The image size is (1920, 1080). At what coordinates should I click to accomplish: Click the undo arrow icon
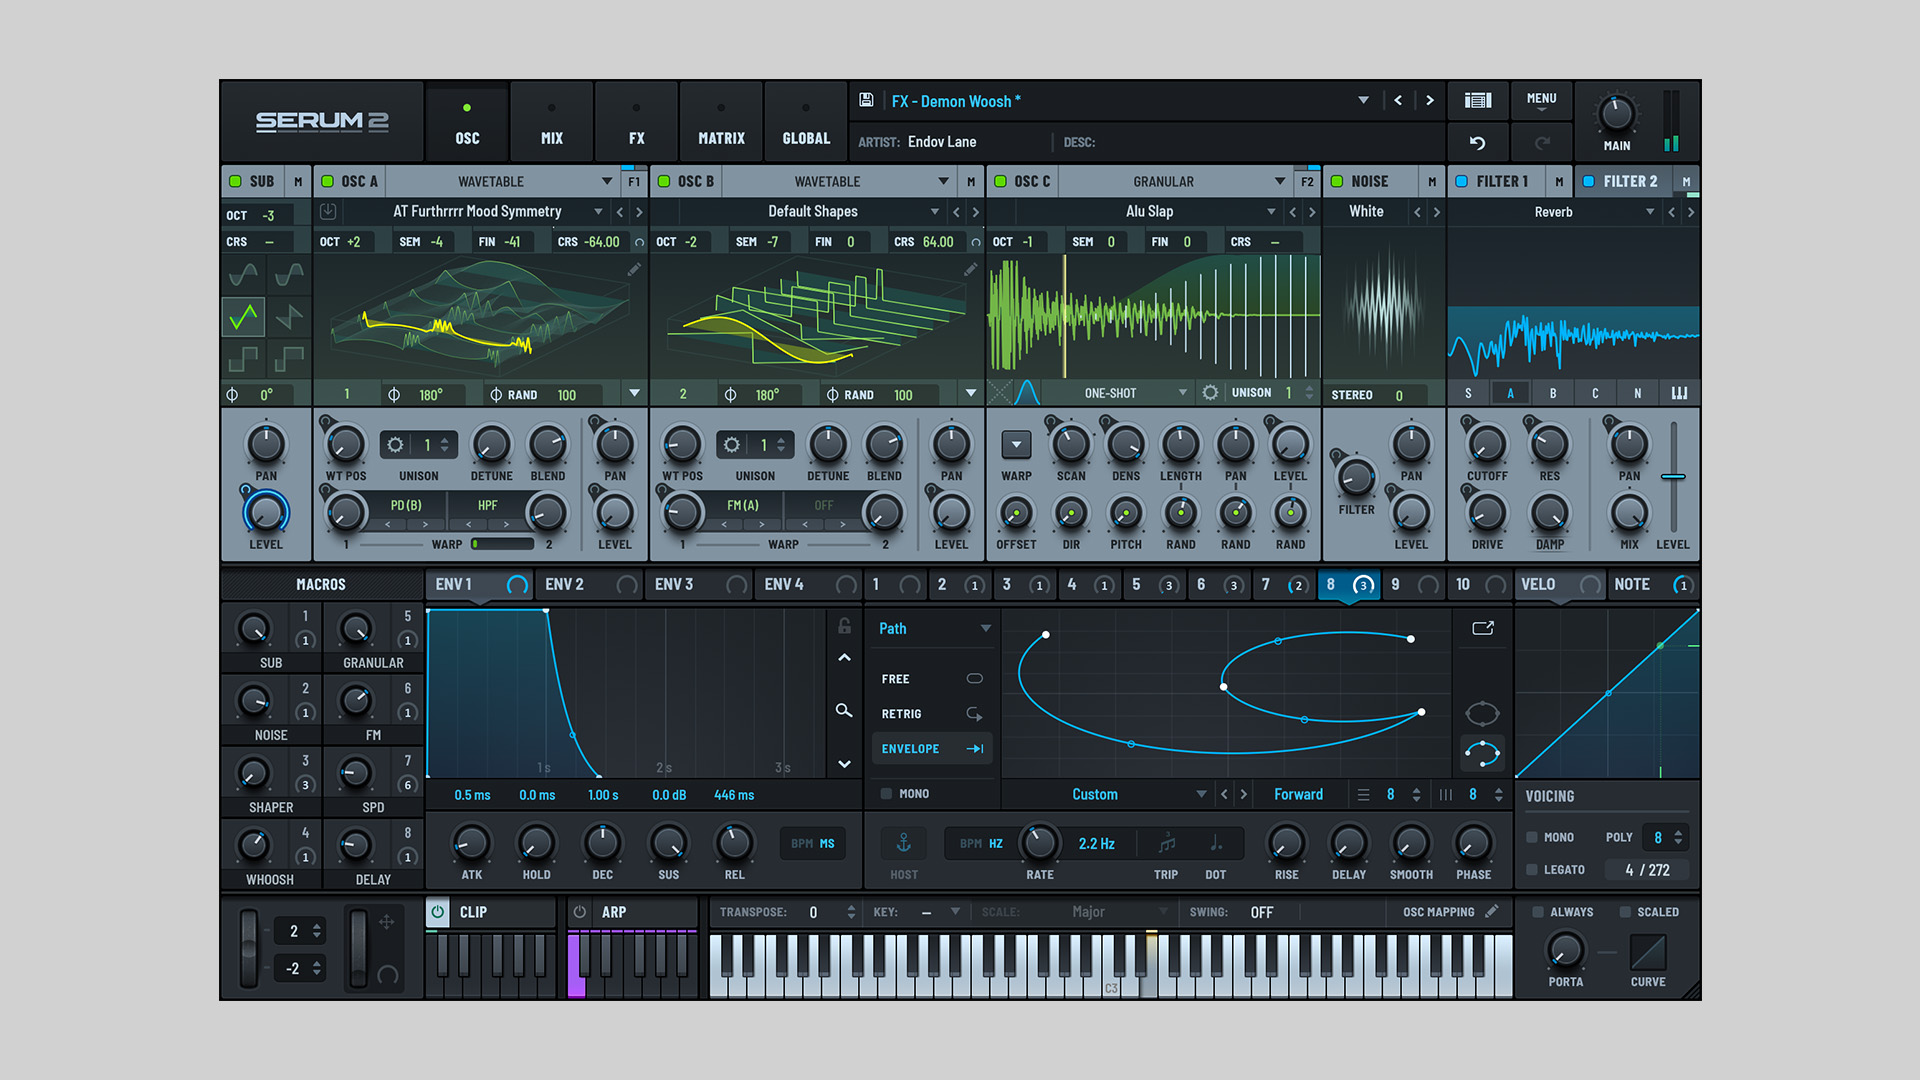pyautogui.click(x=1477, y=143)
